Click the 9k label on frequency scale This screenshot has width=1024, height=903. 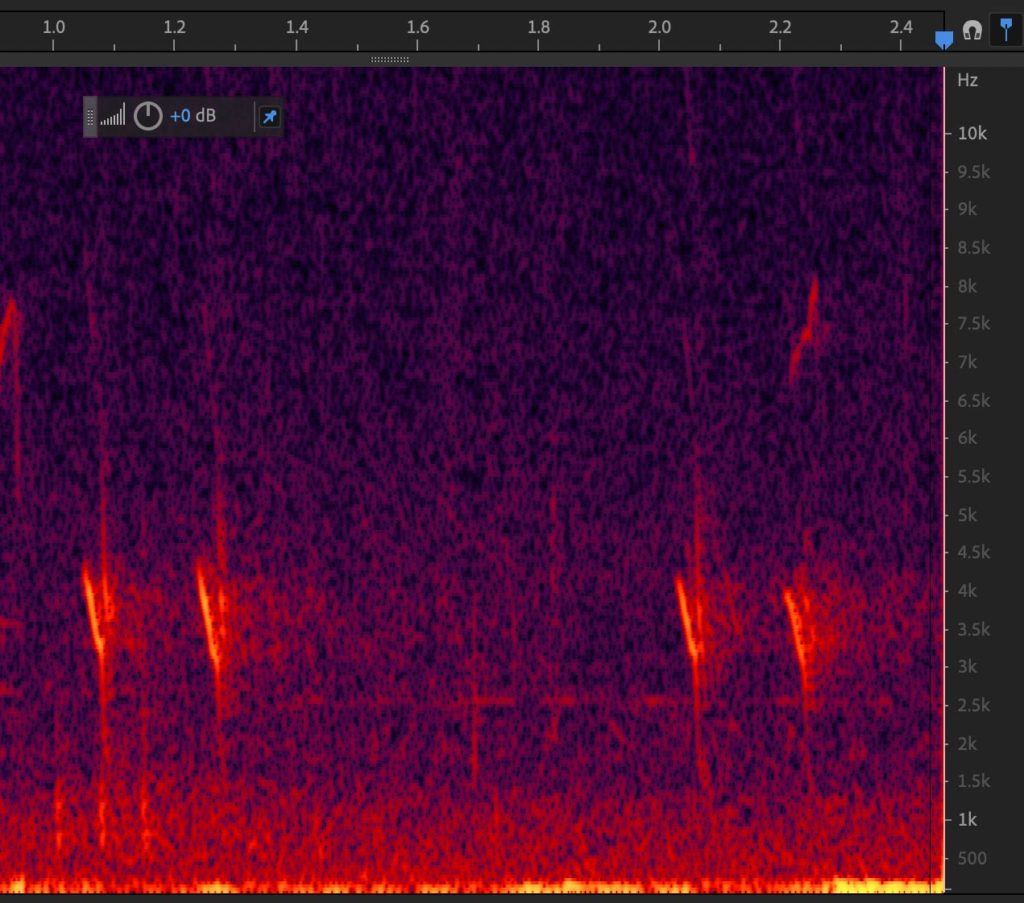(x=967, y=209)
